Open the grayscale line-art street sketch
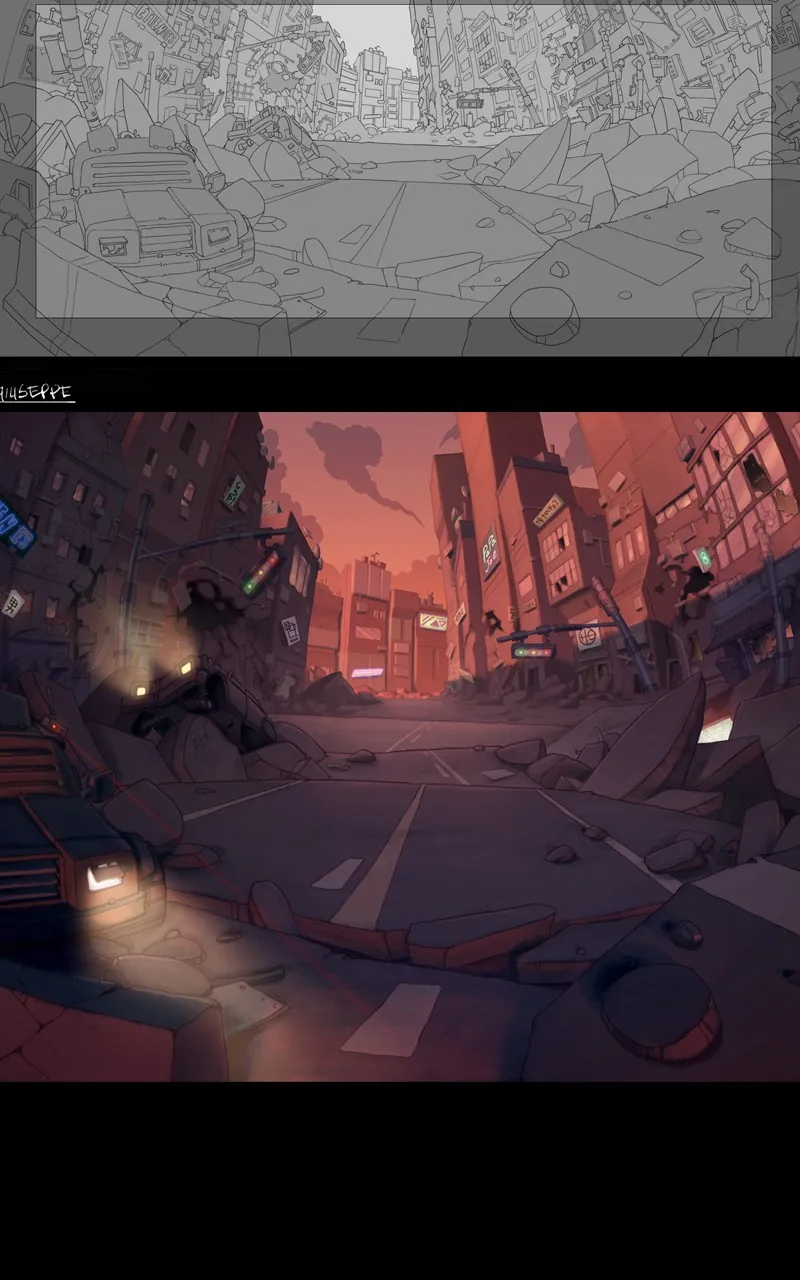Screen dimensions: 800x1280 pos(400,178)
